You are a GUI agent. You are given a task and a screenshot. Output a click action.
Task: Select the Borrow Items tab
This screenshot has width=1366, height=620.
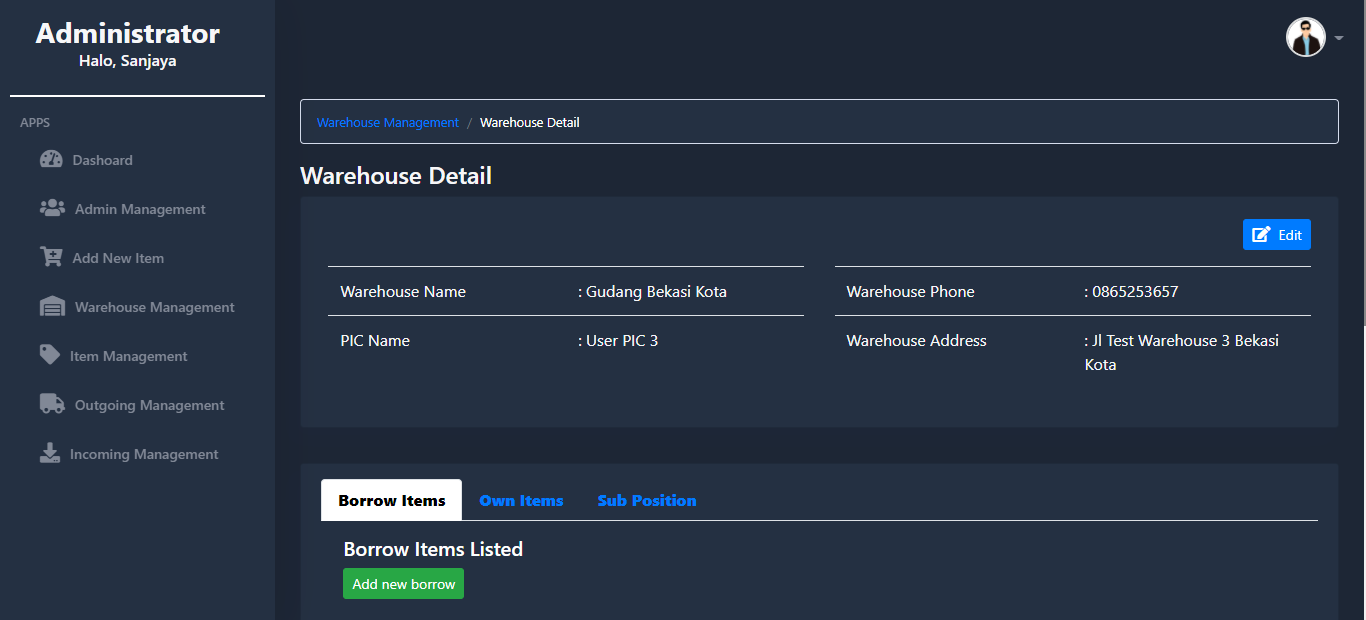[391, 500]
